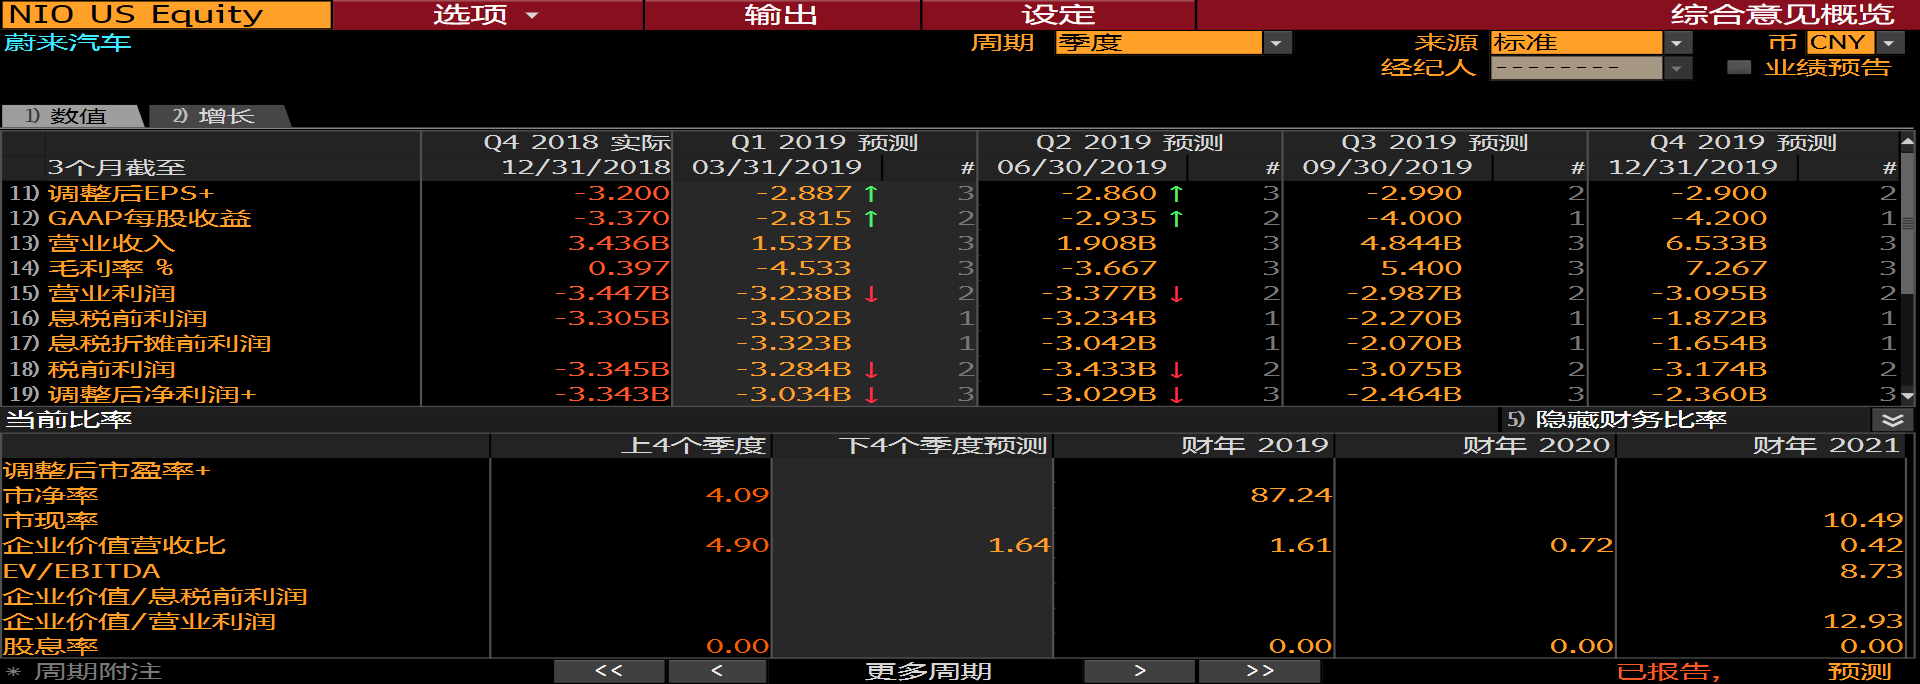Open the 周期 季度 dropdown arrow
Screen dimensions: 1920x684
(x=1276, y=43)
